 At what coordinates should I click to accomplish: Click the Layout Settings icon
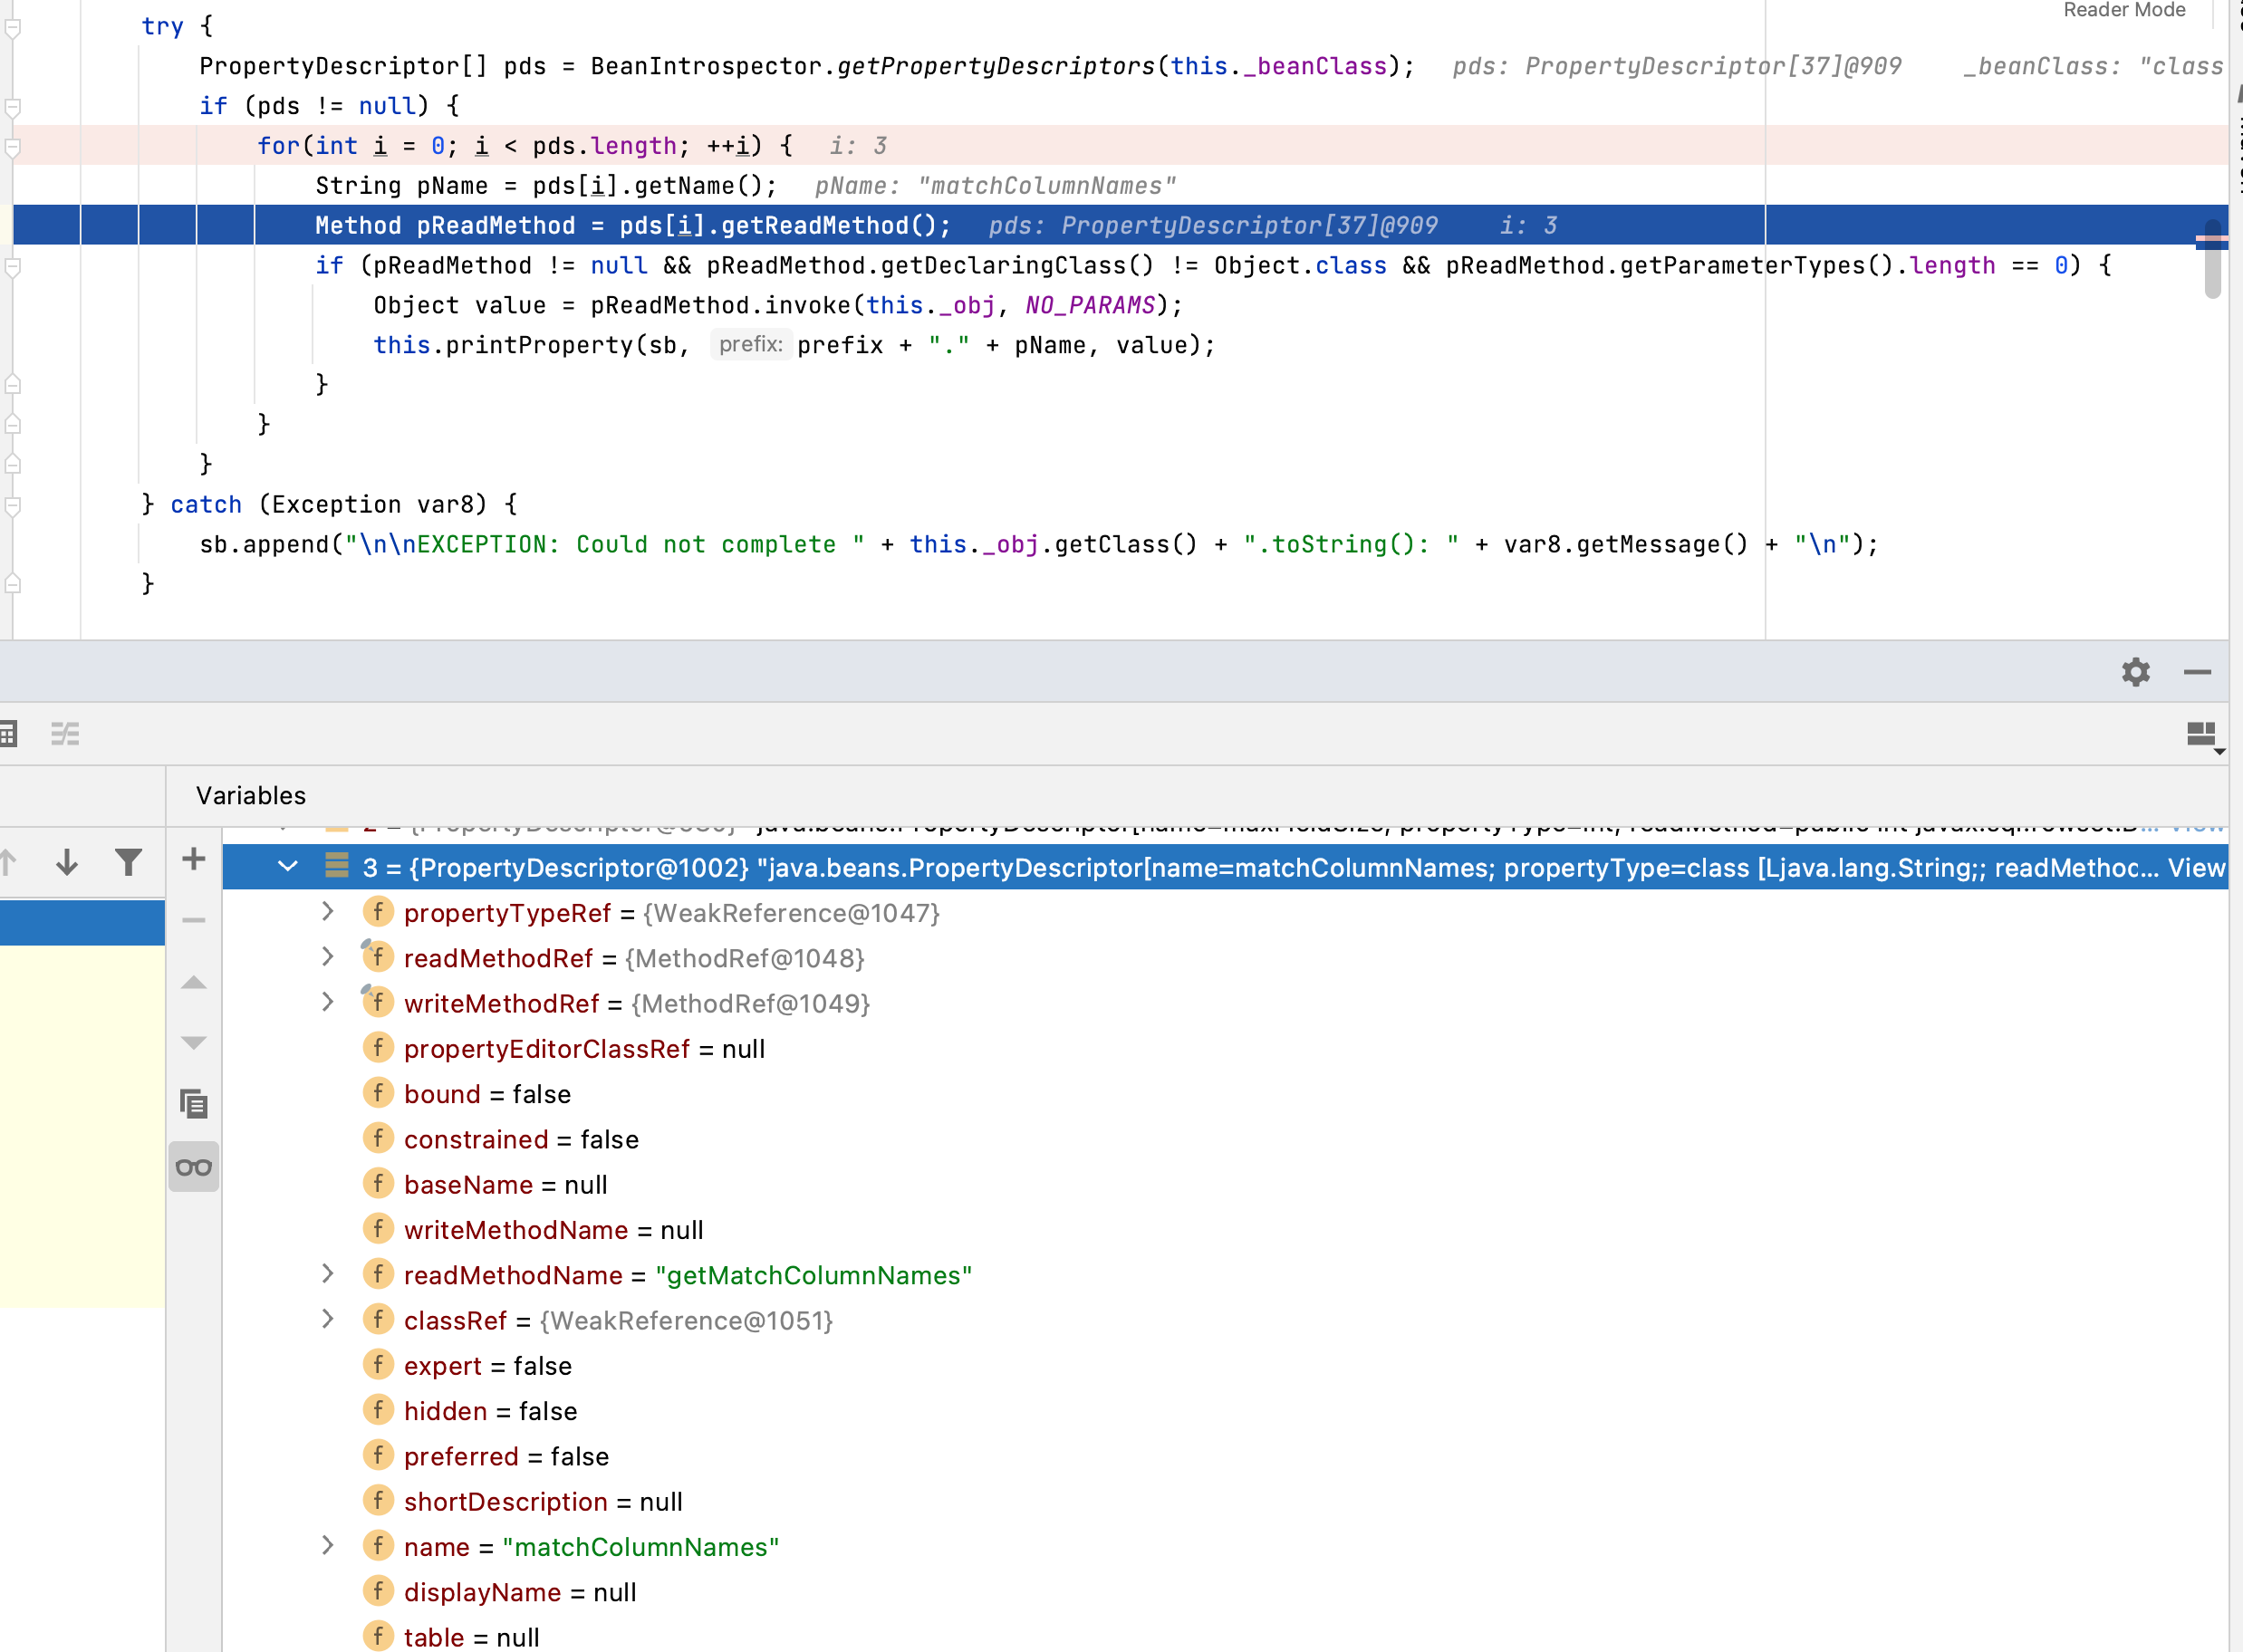(2202, 735)
